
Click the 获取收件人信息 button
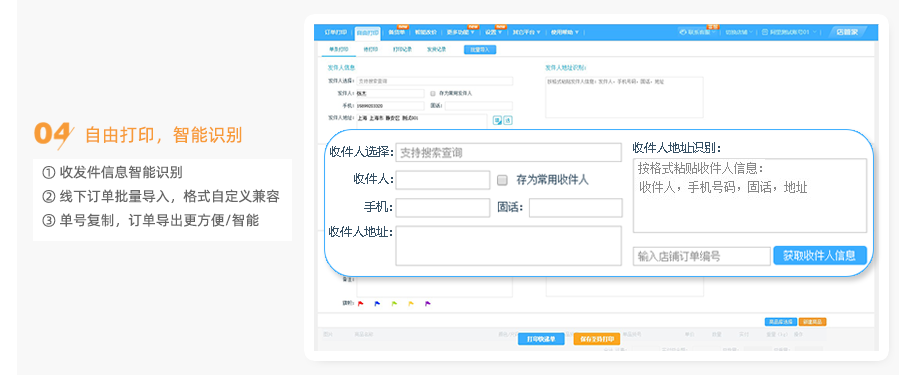point(820,255)
